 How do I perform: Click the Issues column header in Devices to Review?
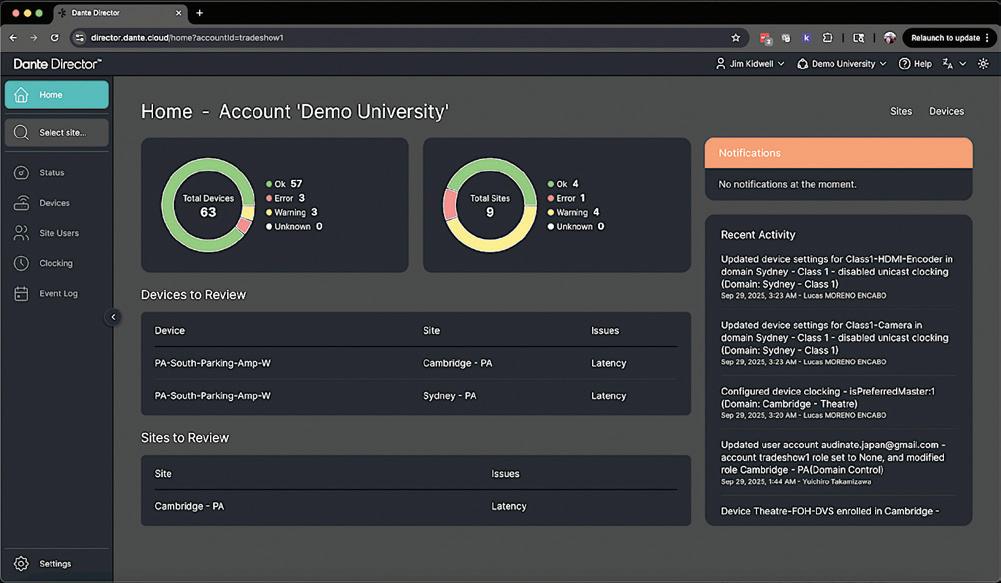(x=605, y=330)
